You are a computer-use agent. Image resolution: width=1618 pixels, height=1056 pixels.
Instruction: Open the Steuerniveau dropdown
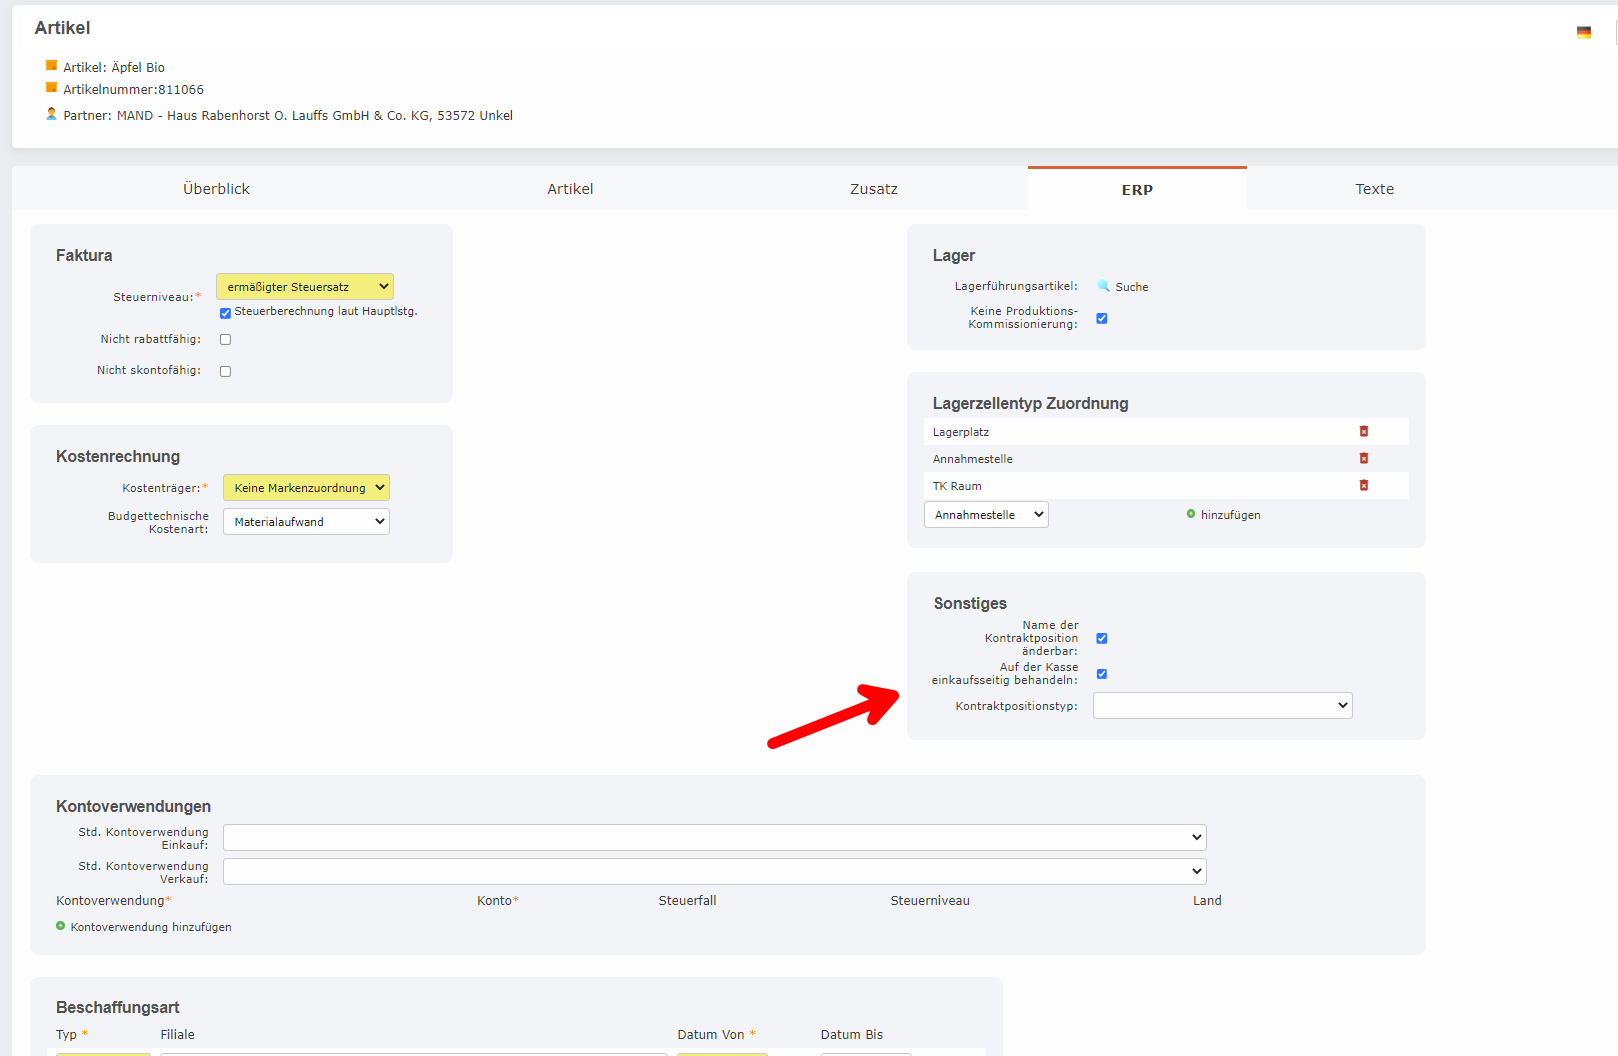point(305,287)
